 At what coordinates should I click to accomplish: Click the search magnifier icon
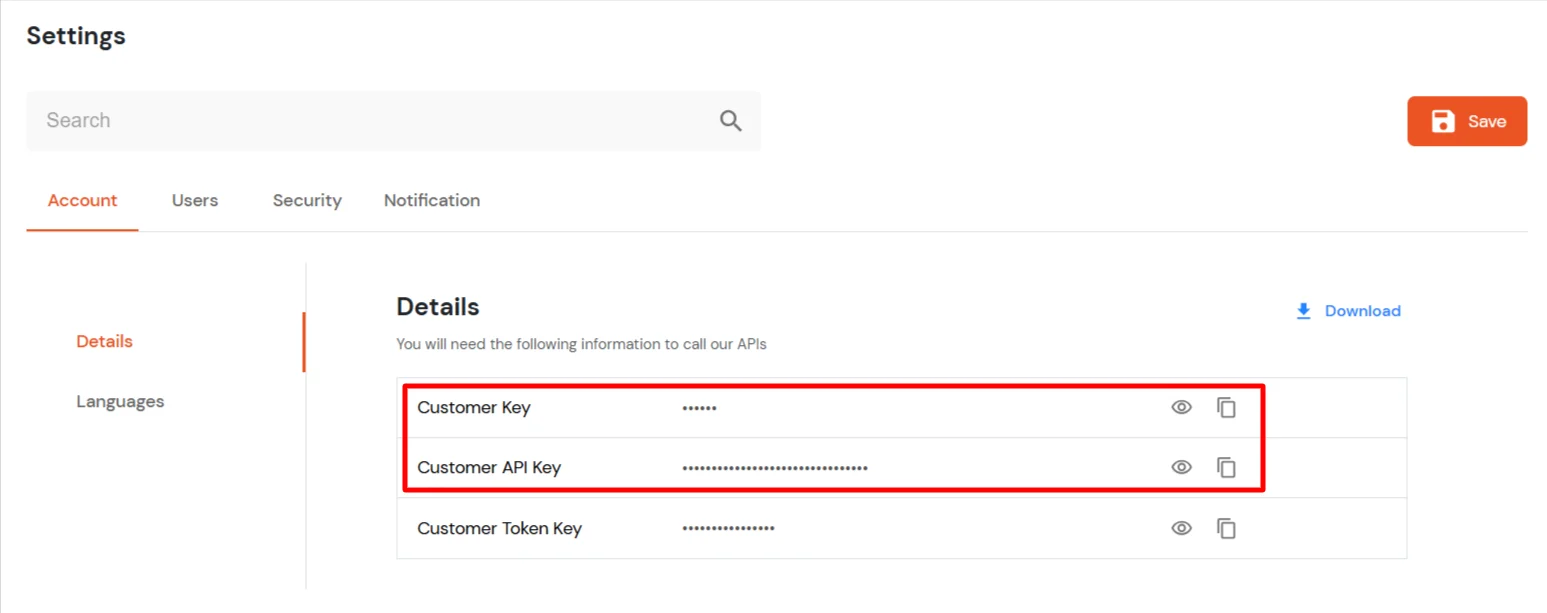[730, 120]
